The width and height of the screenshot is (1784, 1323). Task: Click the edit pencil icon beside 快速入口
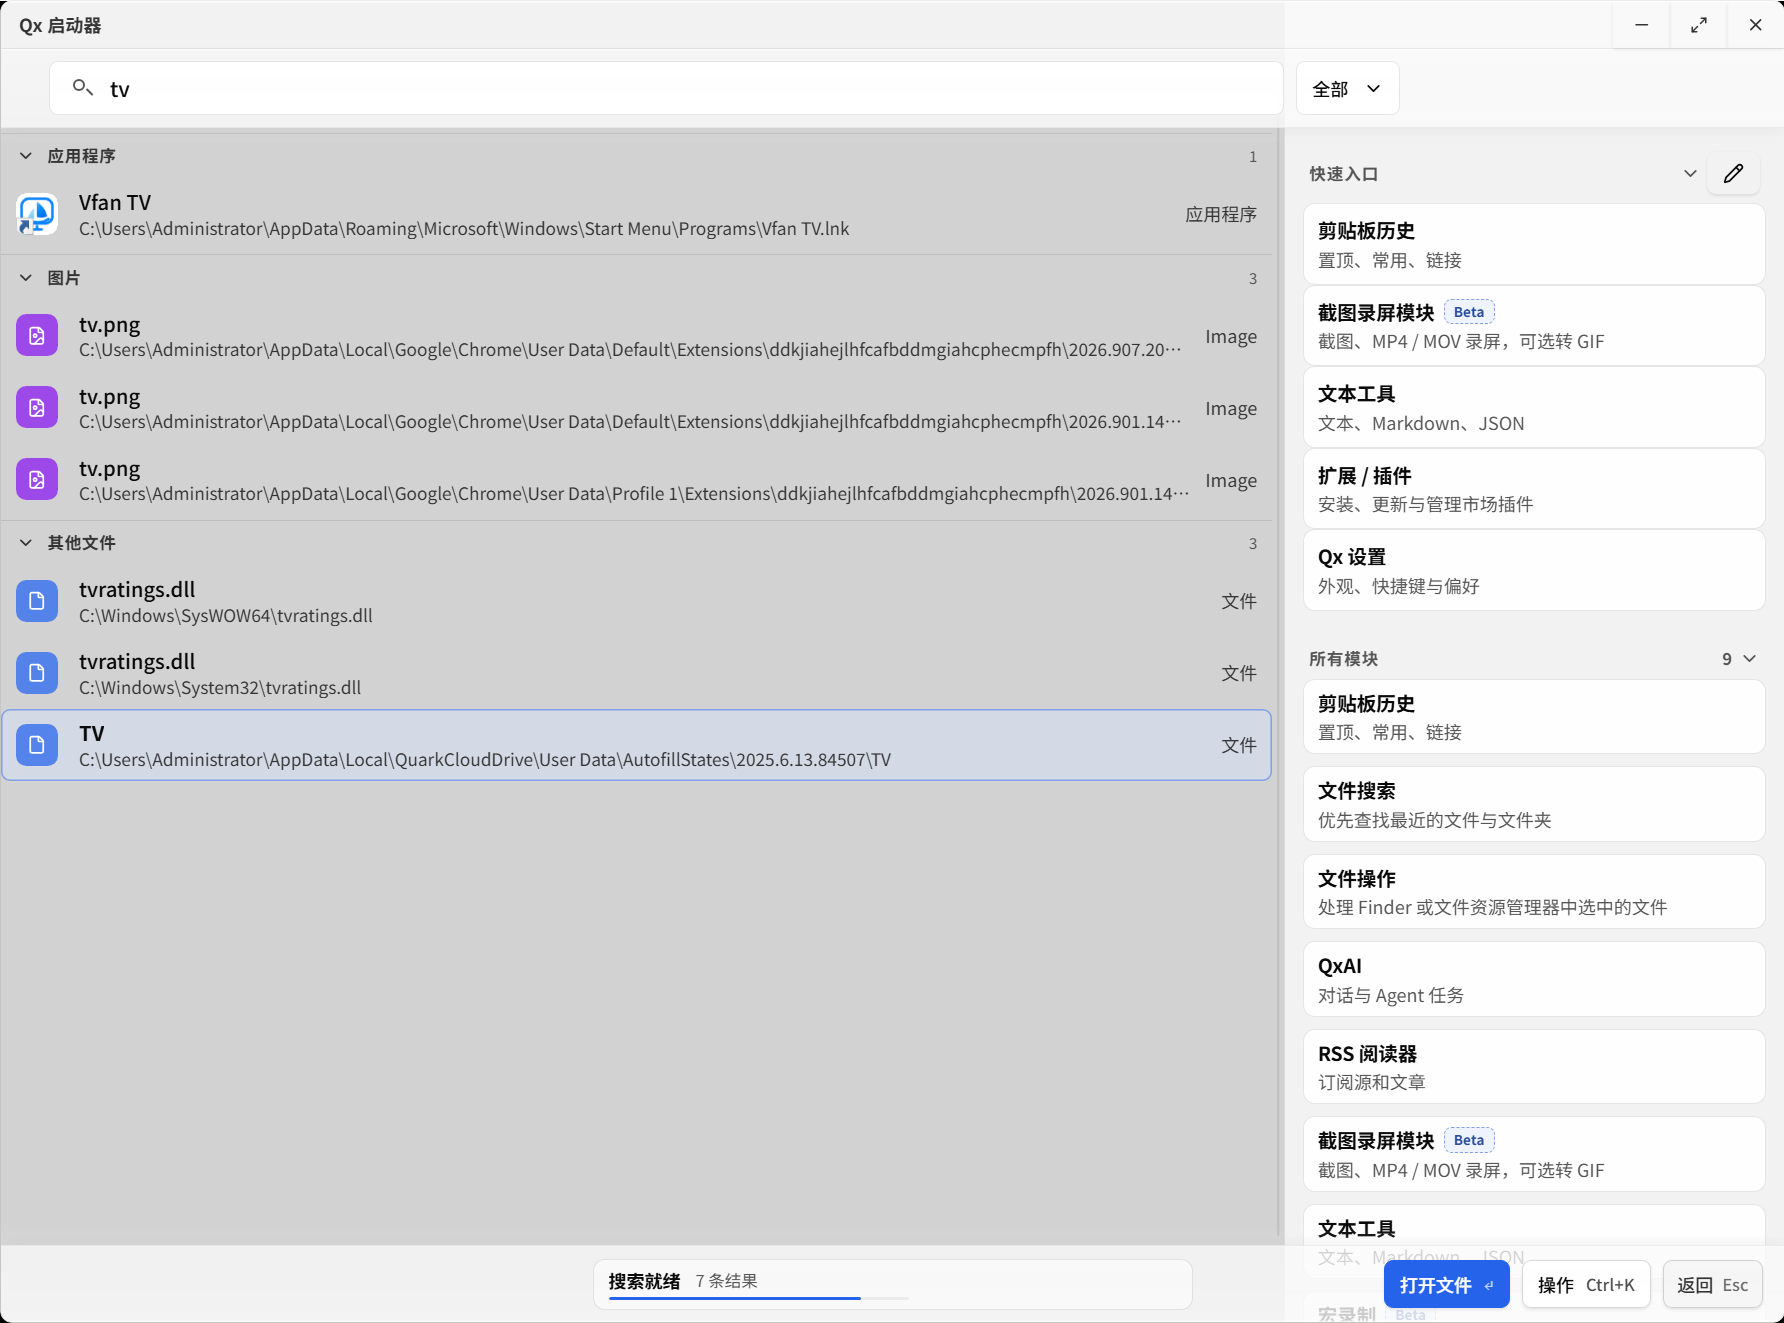tap(1733, 173)
